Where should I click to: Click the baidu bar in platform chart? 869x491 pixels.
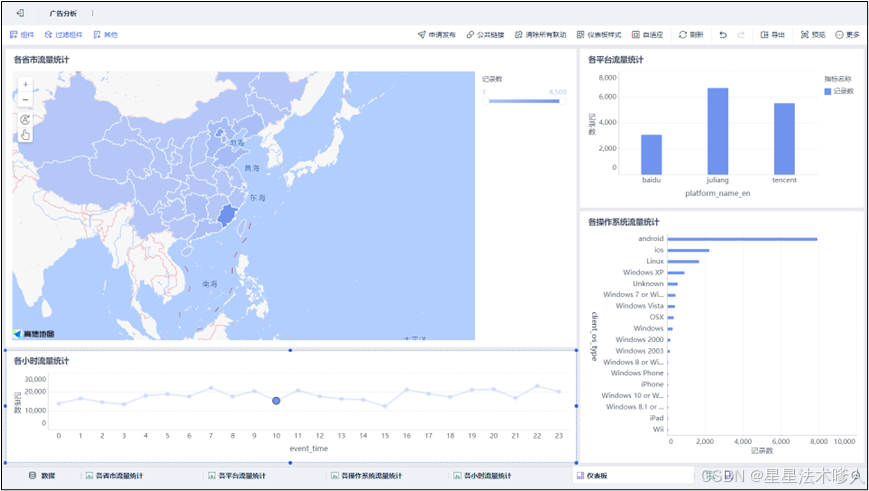point(651,155)
